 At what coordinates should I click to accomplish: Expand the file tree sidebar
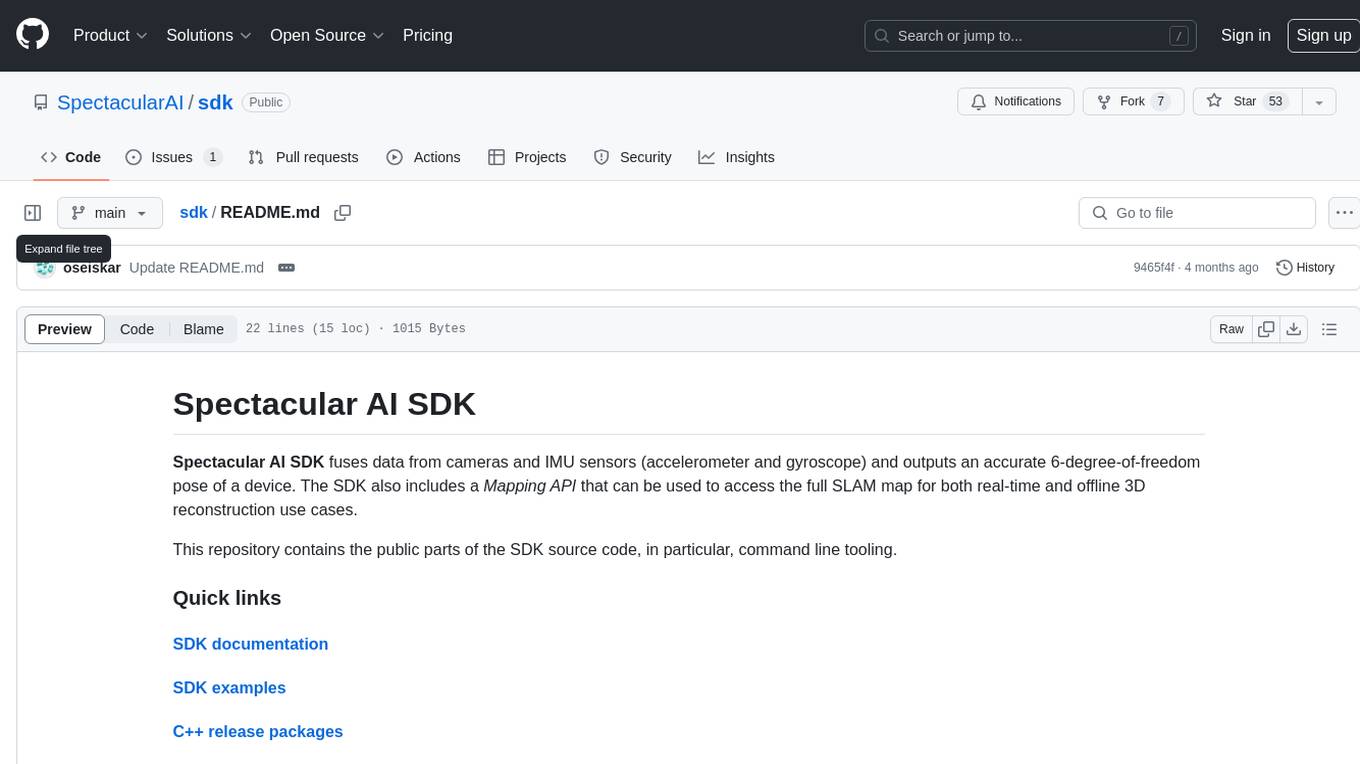(x=33, y=213)
